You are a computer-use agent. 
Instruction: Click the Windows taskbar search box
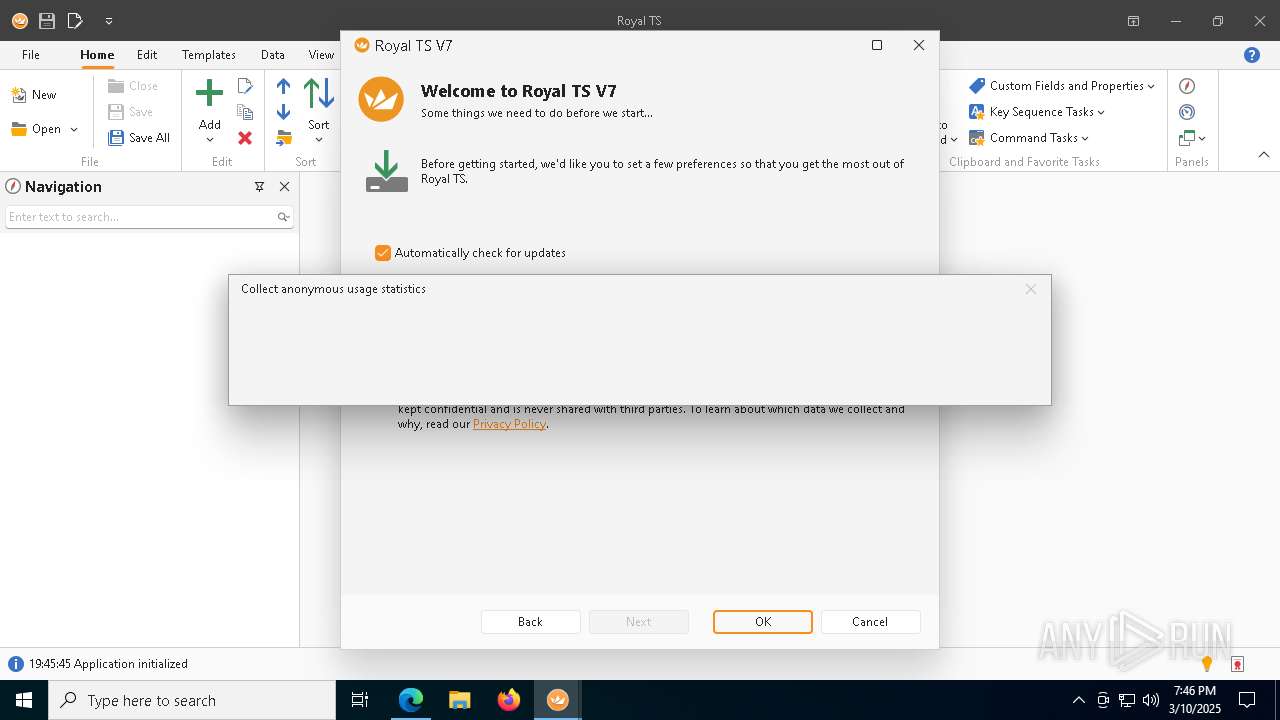pyautogui.click(x=191, y=700)
